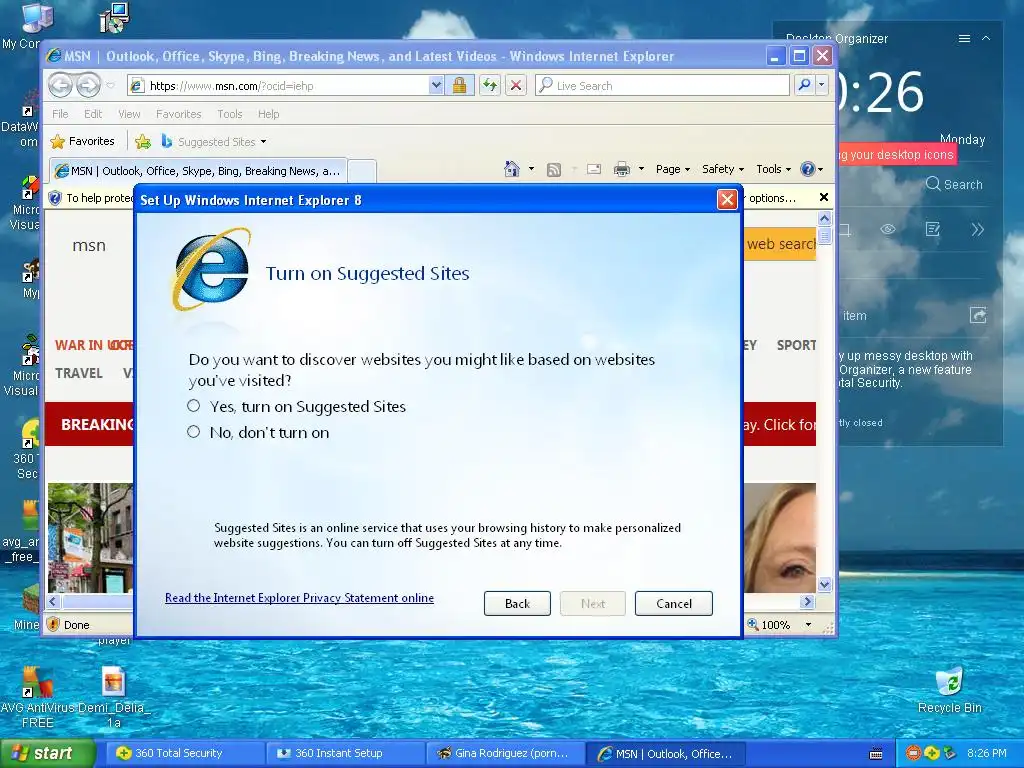1024x768 pixels.
Task: Click Add to Favorites Bar icon
Action: (x=143, y=141)
